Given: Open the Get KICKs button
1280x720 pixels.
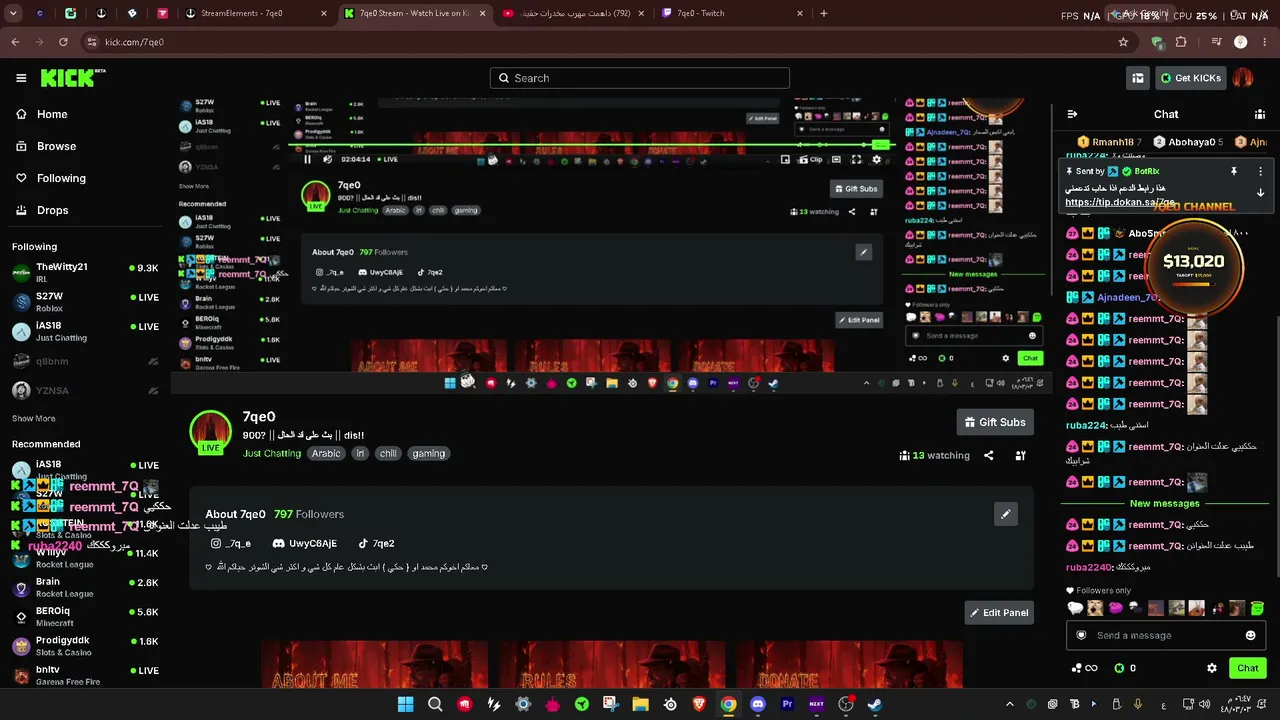Looking at the screenshot, I should pyautogui.click(x=1189, y=78).
